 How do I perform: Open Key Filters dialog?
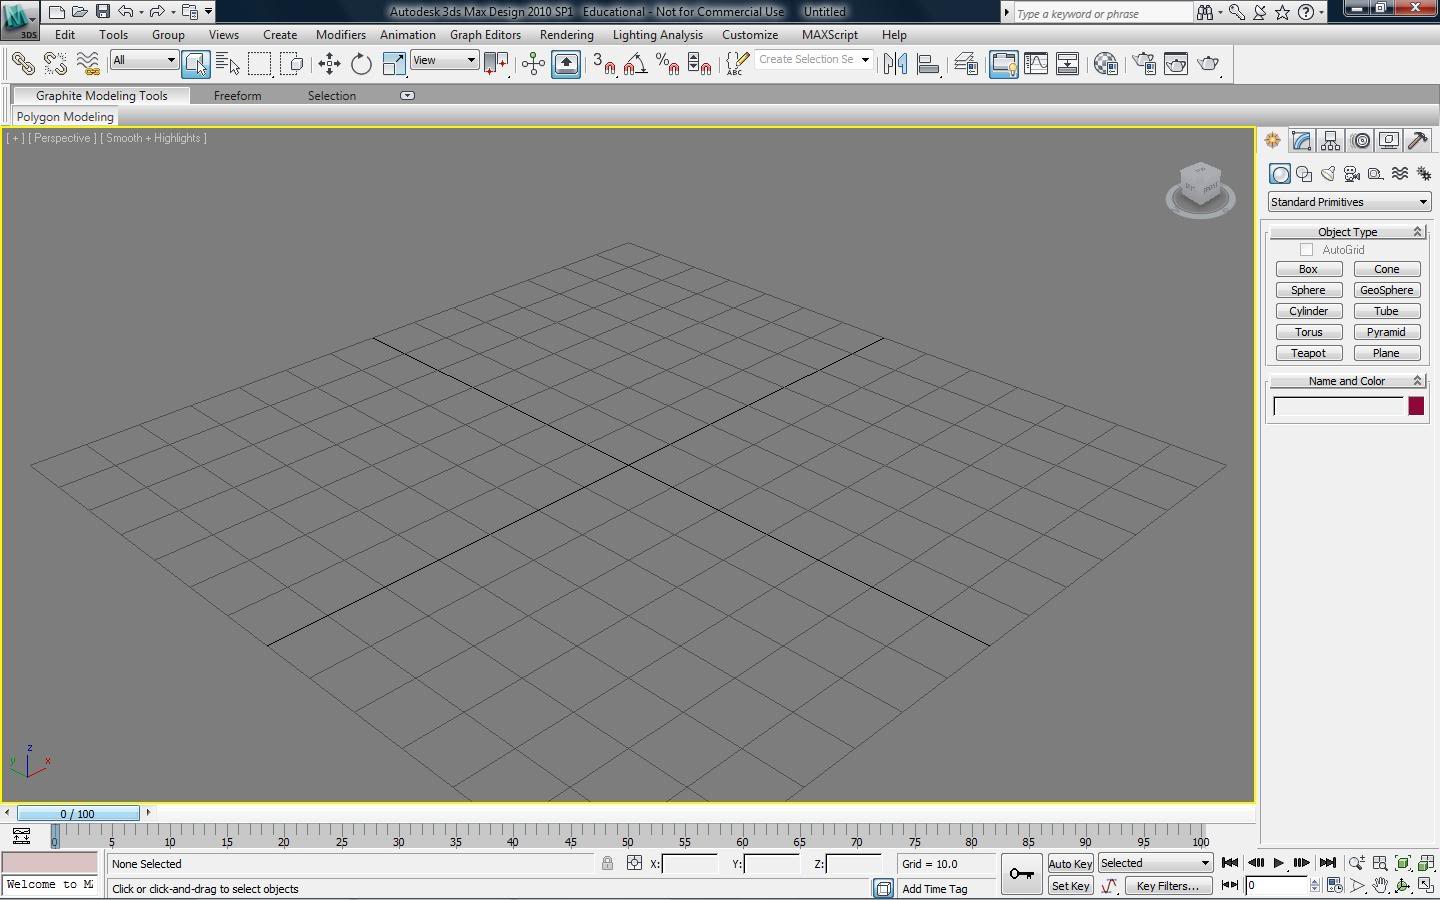click(1168, 886)
